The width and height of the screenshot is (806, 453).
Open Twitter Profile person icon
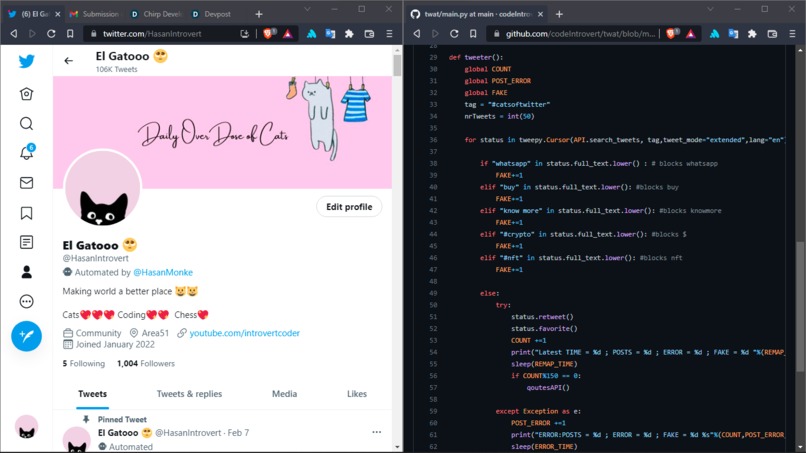tap(27, 272)
